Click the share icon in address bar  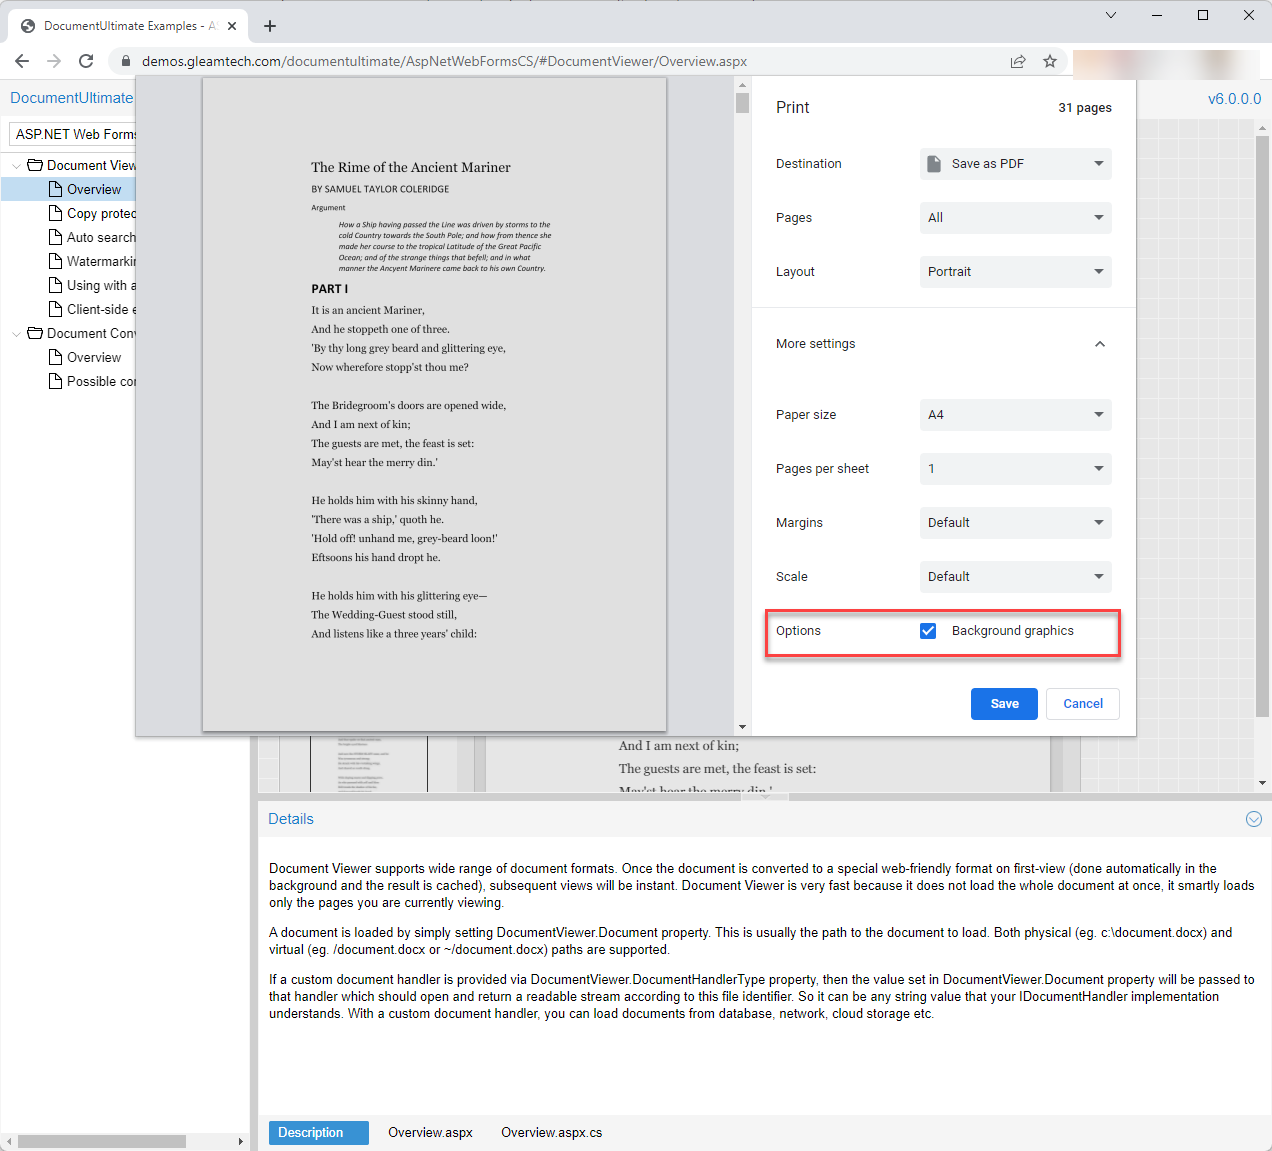coord(1018,61)
